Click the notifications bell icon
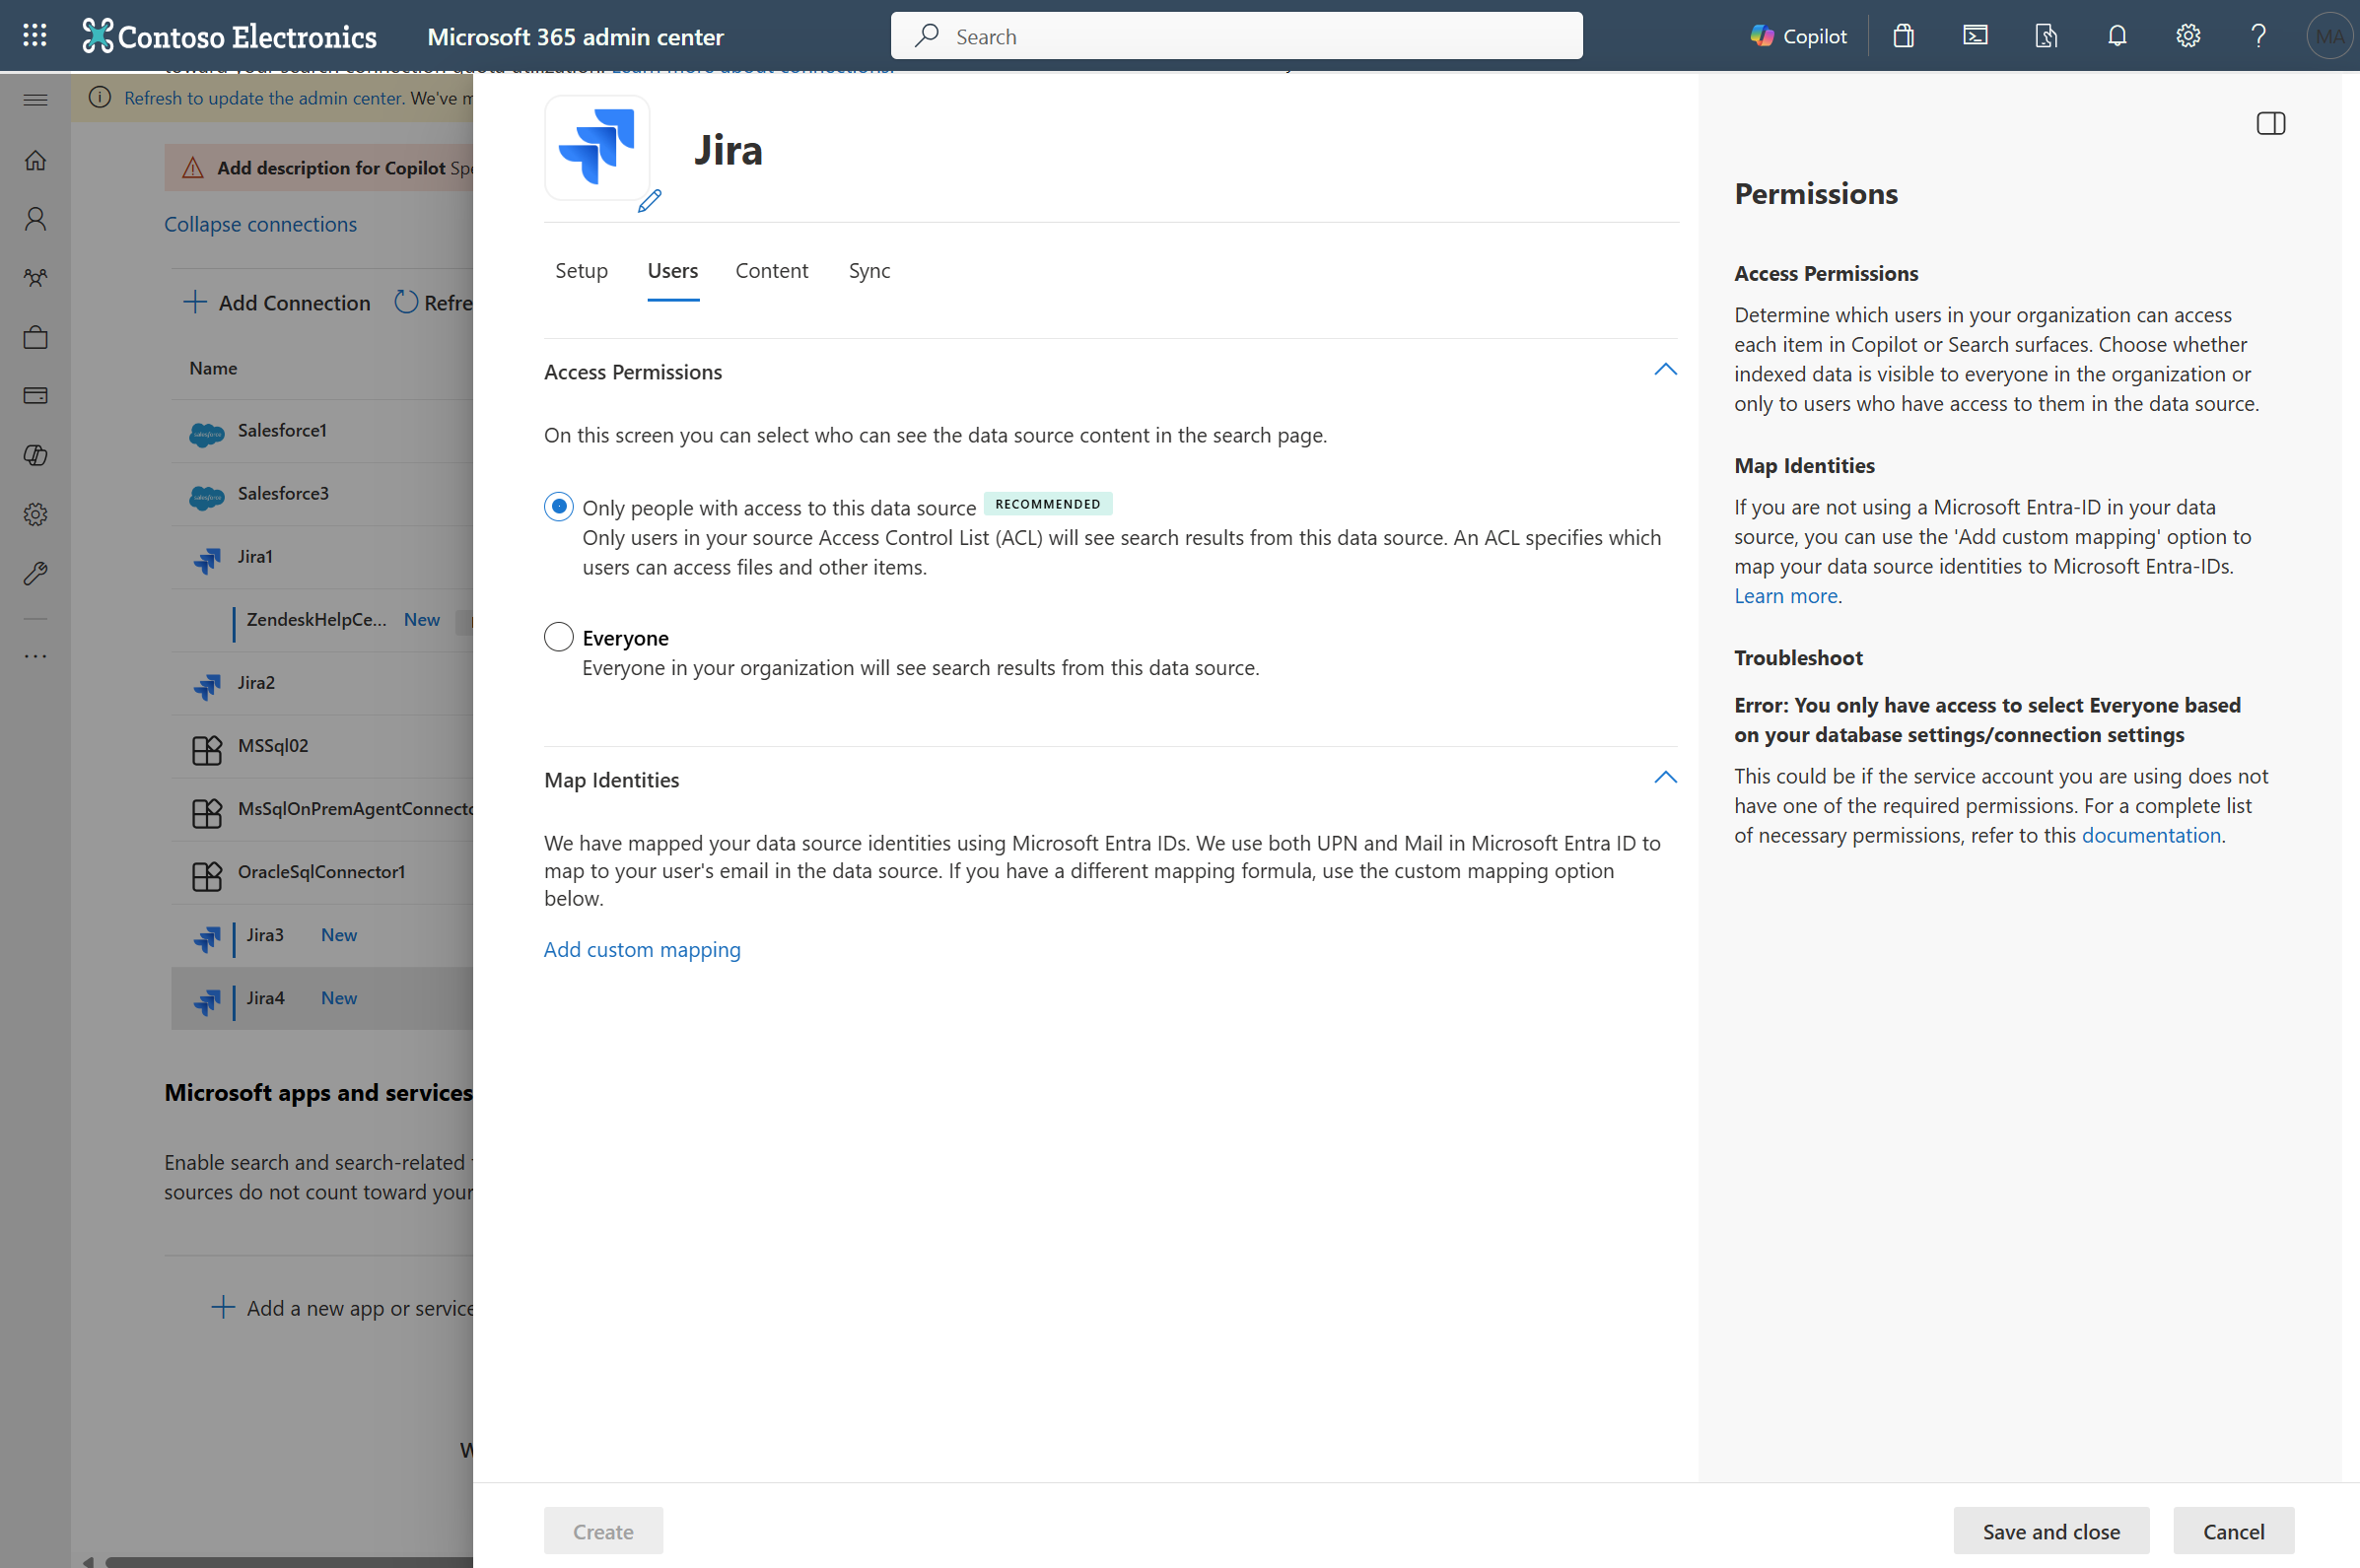Image resolution: width=2360 pixels, height=1568 pixels. [x=2117, y=36]
